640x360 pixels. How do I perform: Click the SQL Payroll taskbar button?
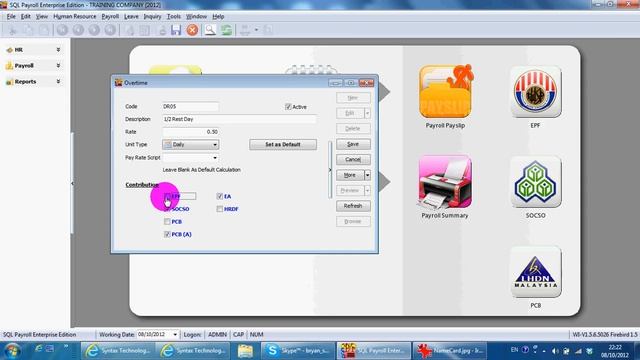373,351
